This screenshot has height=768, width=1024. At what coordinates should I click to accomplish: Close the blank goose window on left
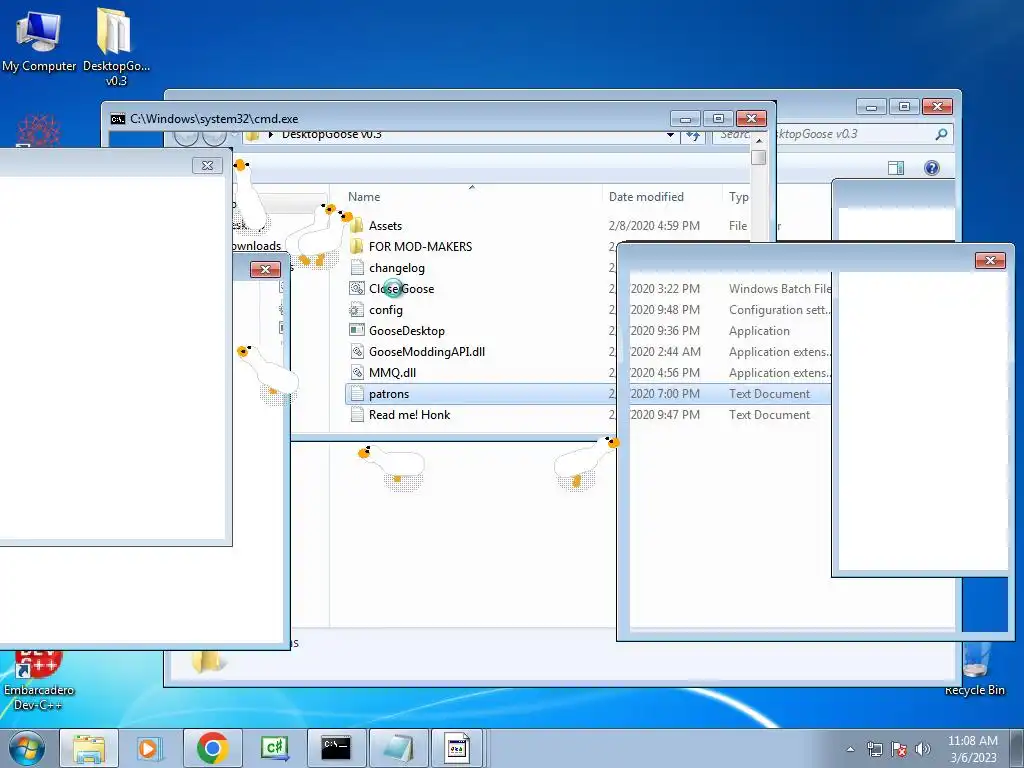[207, 166]
